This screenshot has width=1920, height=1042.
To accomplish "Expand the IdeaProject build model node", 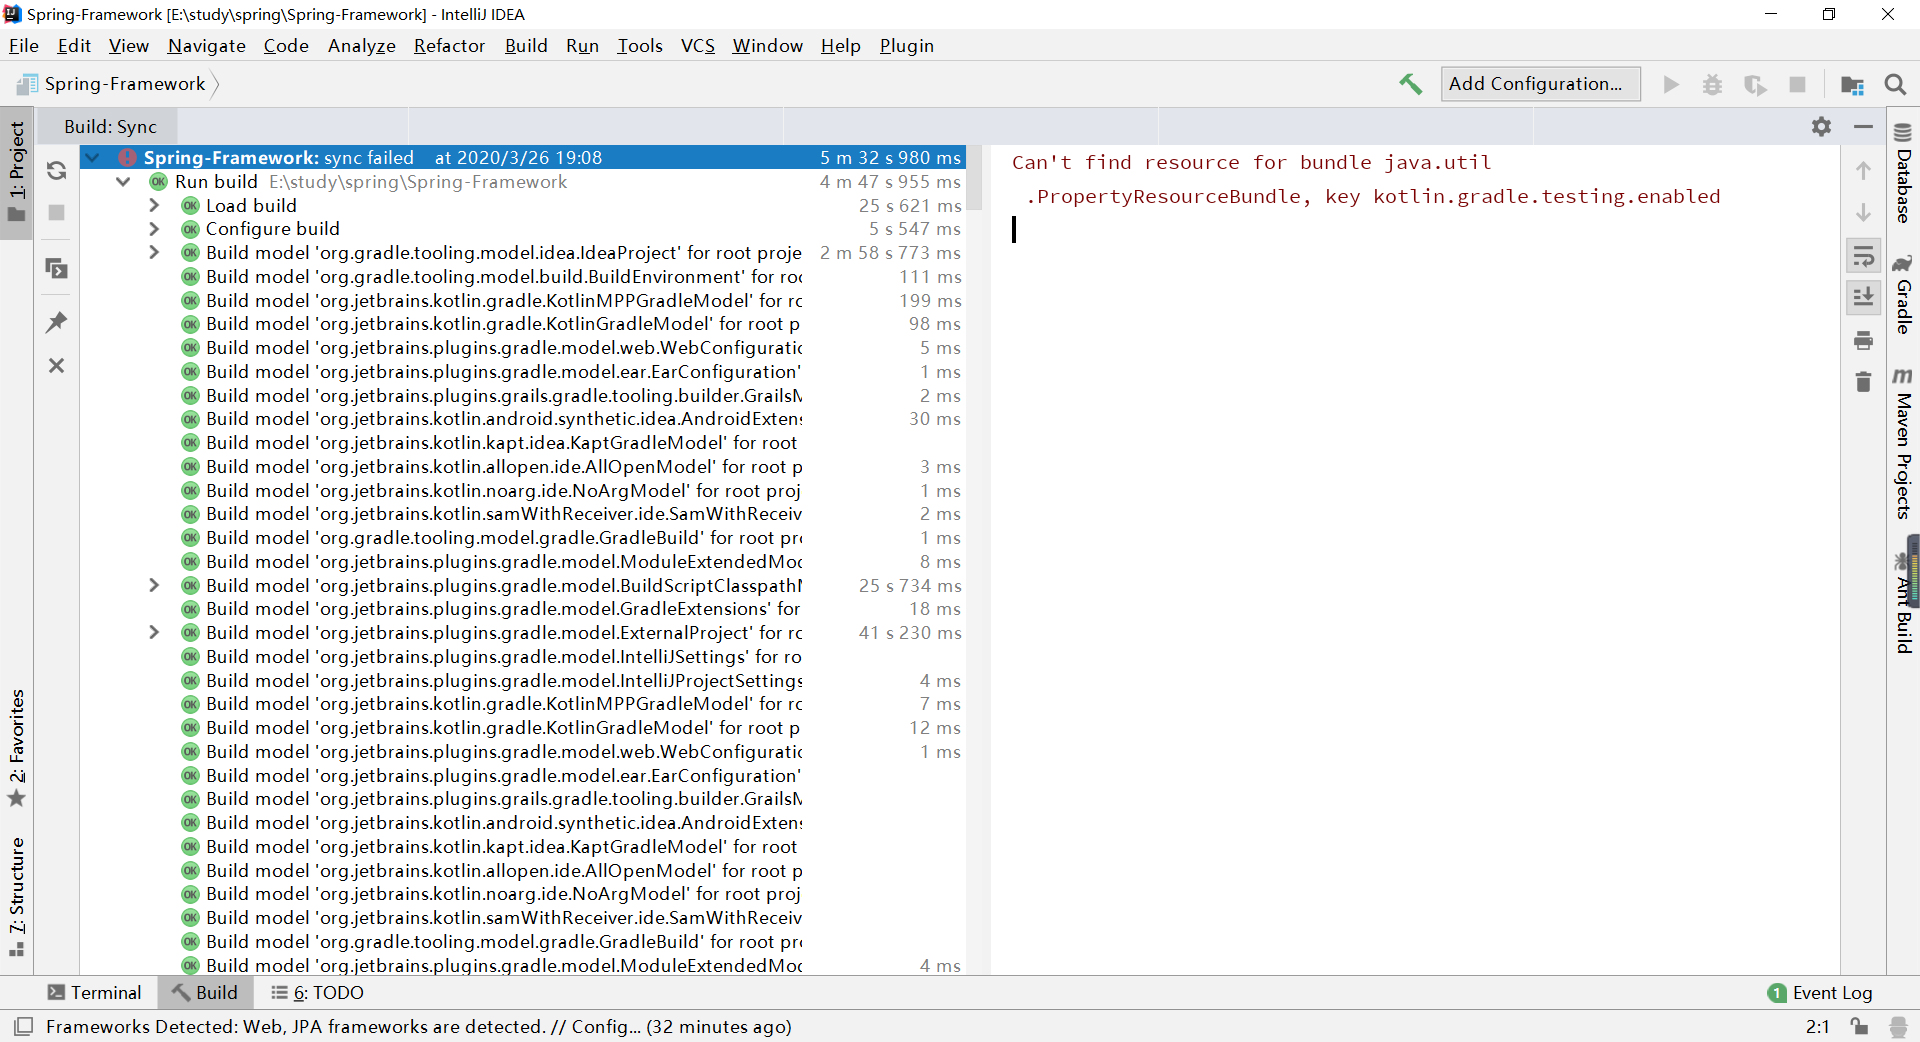I will (x=154, y=253).
